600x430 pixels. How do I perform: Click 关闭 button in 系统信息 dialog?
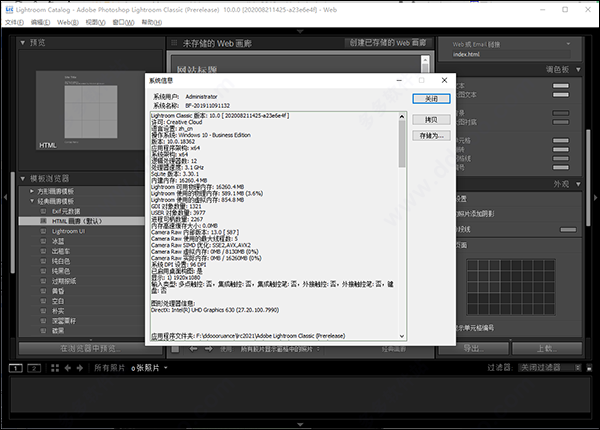431,99
